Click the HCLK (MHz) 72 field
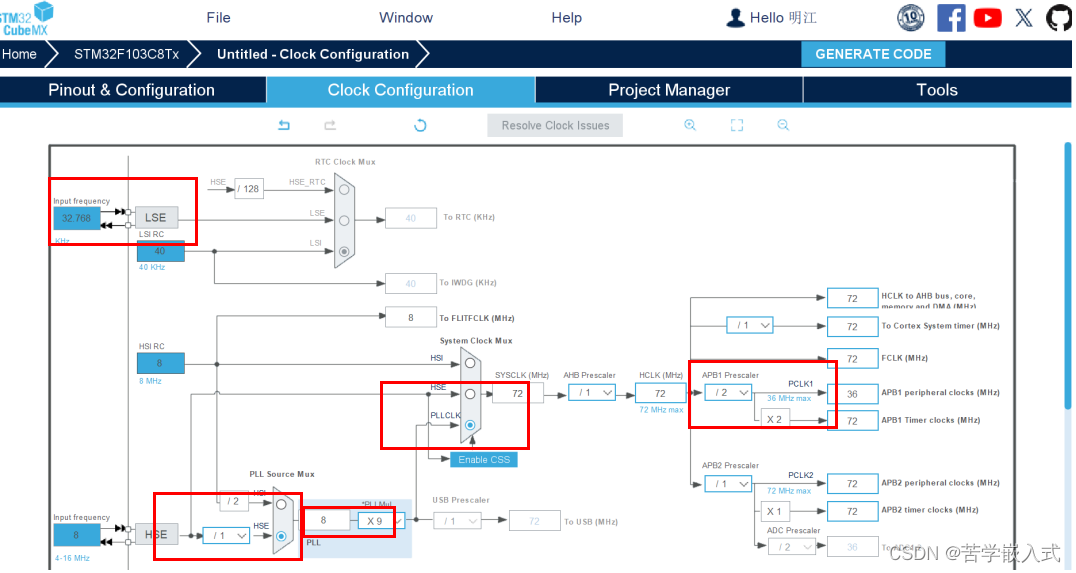Screen dimensions: 1076x573 (x=660, y=393)
